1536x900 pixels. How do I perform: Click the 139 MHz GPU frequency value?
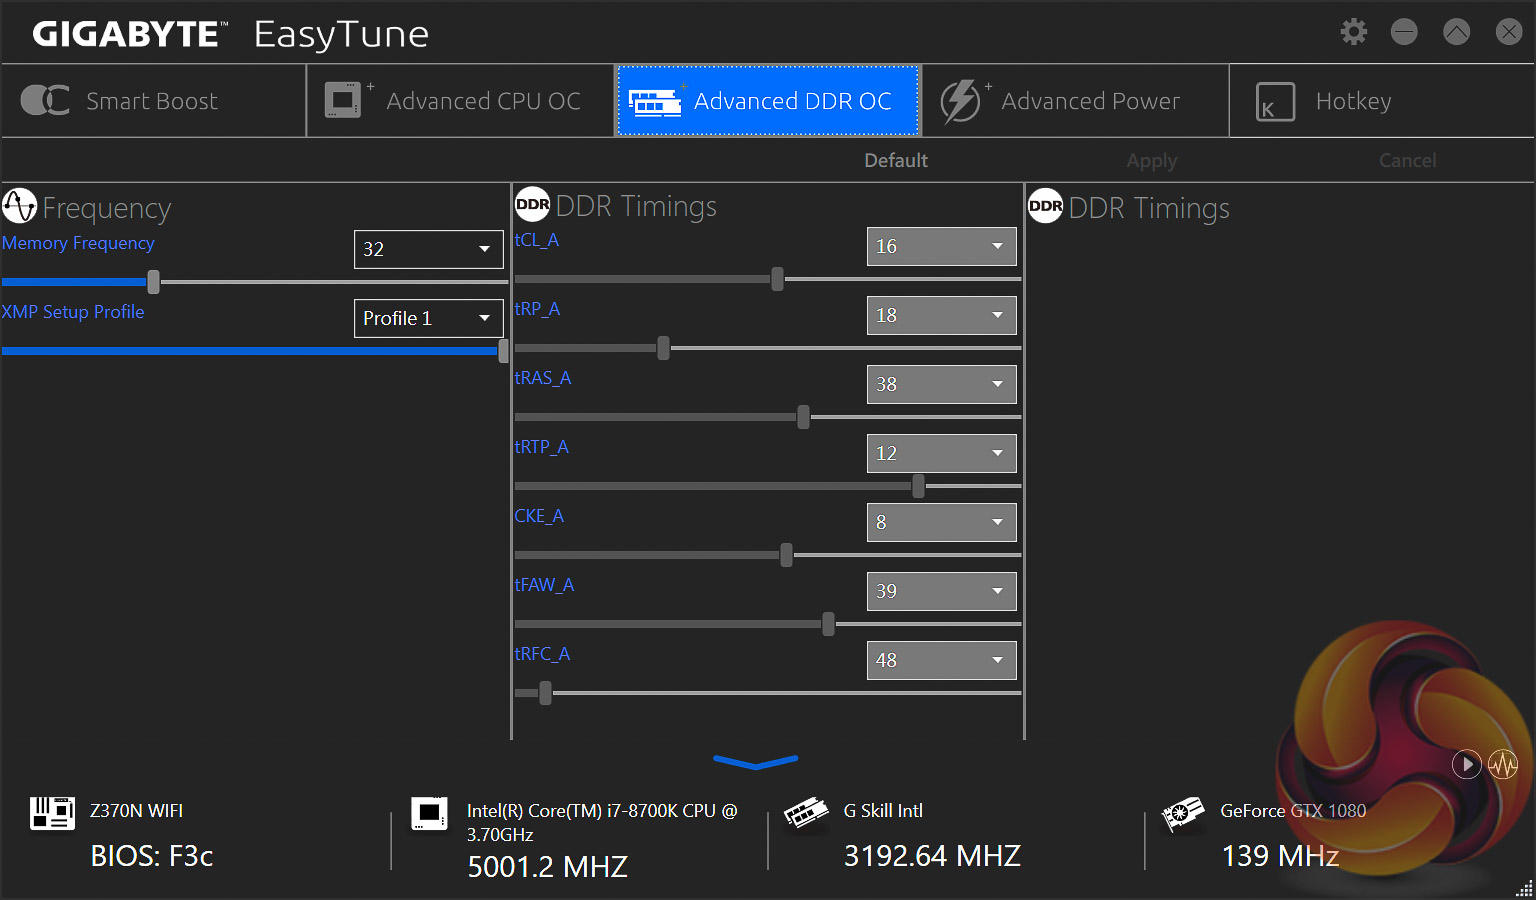tap(1281, 856)
